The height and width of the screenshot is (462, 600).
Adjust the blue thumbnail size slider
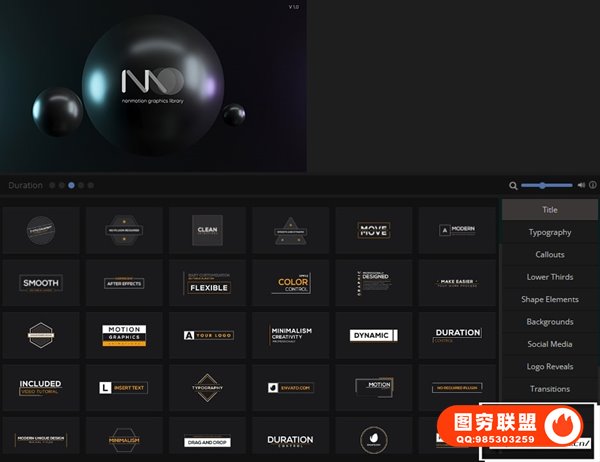543,185
